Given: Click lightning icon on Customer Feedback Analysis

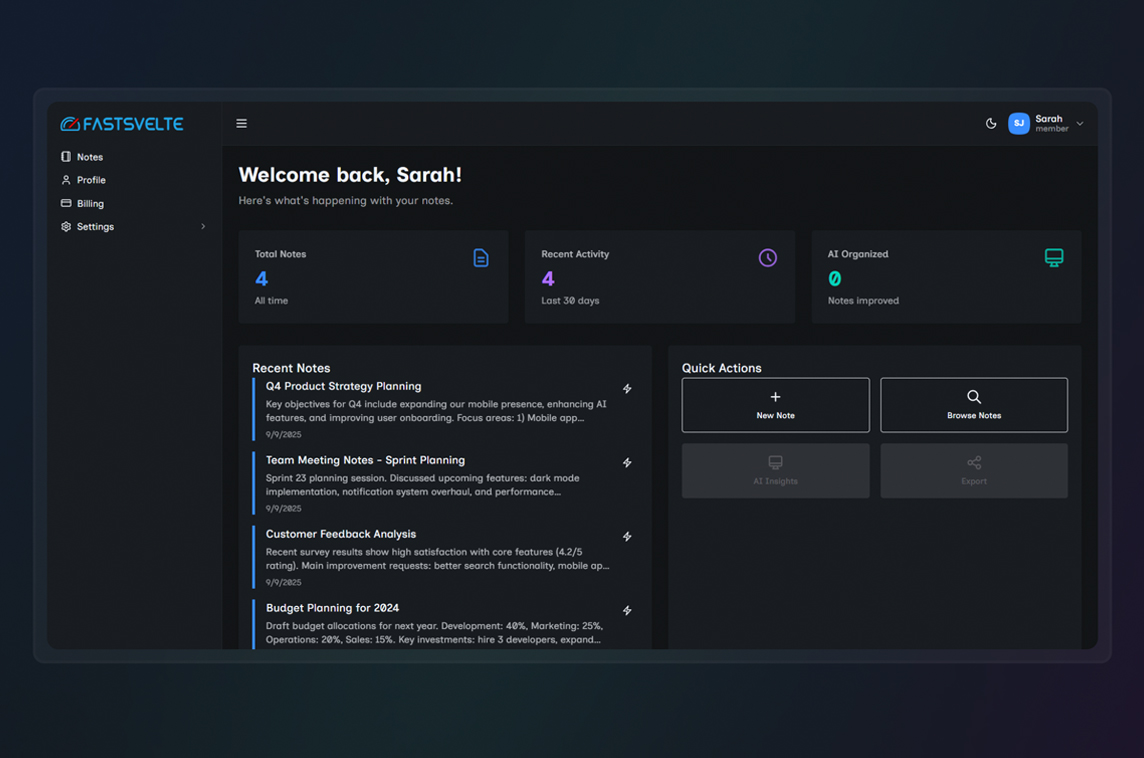Looking at the screenshot, I should tap(627, 536).
